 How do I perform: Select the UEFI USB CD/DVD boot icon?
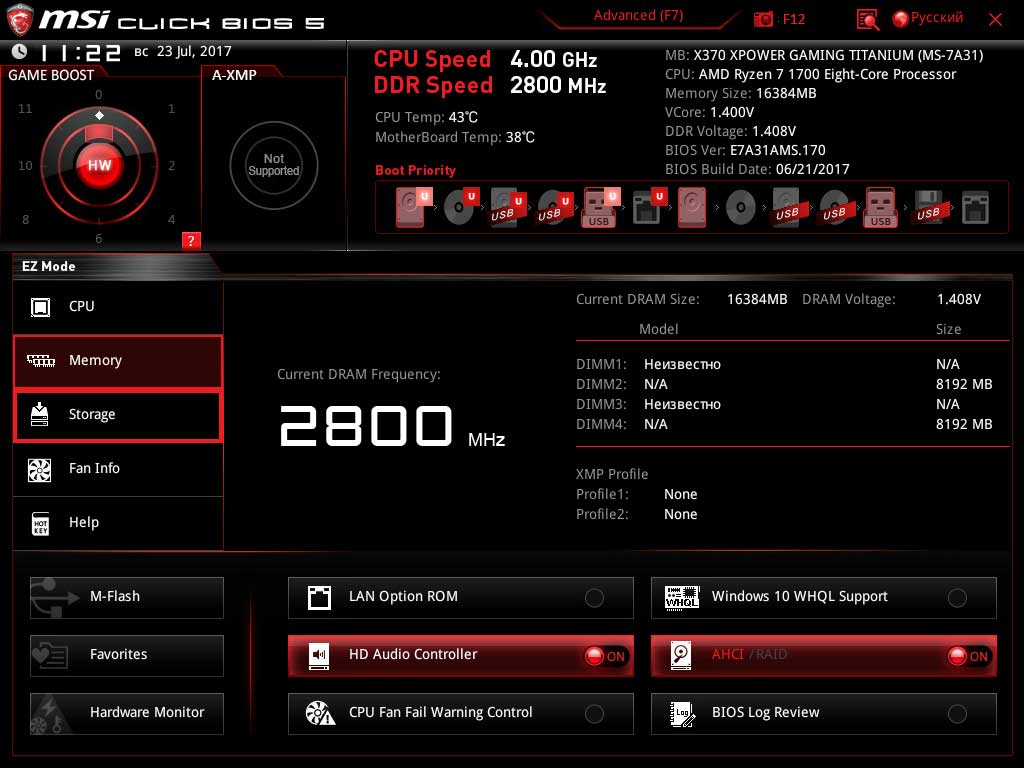[x=554, y=208]
